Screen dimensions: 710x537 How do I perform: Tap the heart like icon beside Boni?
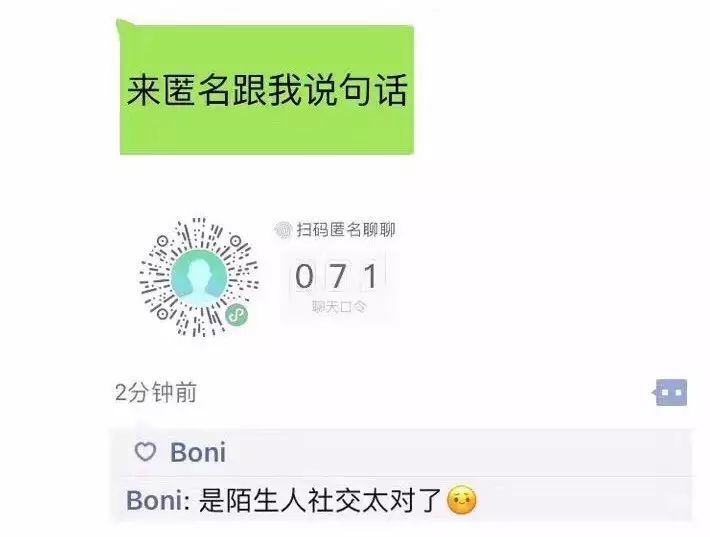click(145, 452)
